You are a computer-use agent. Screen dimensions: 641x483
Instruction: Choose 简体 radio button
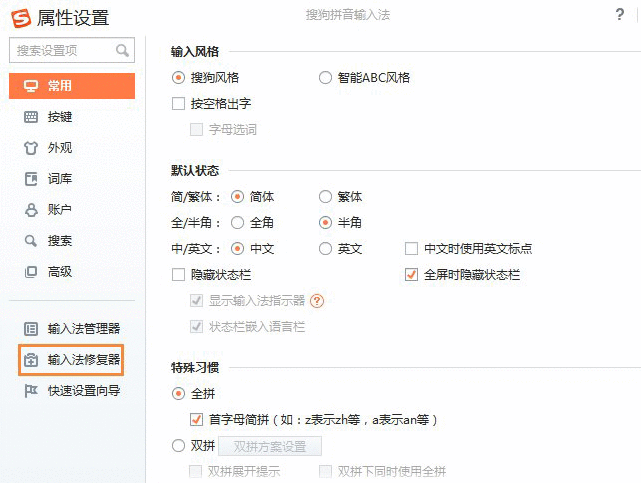click(x=237, y=197)
